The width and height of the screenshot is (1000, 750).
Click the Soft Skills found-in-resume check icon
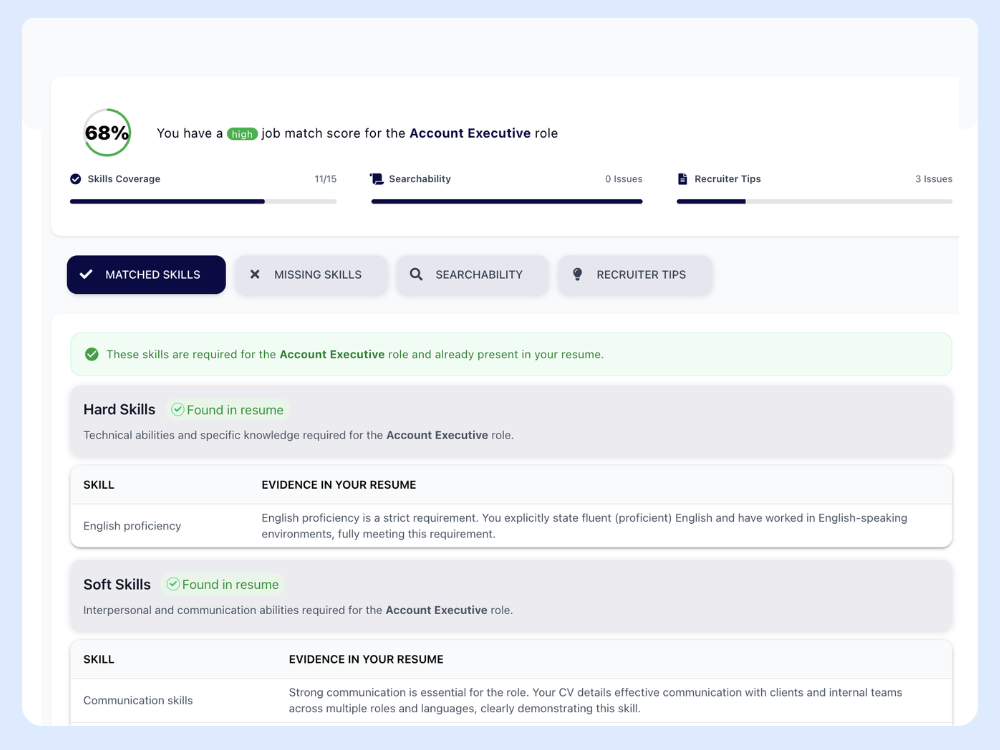173,584
